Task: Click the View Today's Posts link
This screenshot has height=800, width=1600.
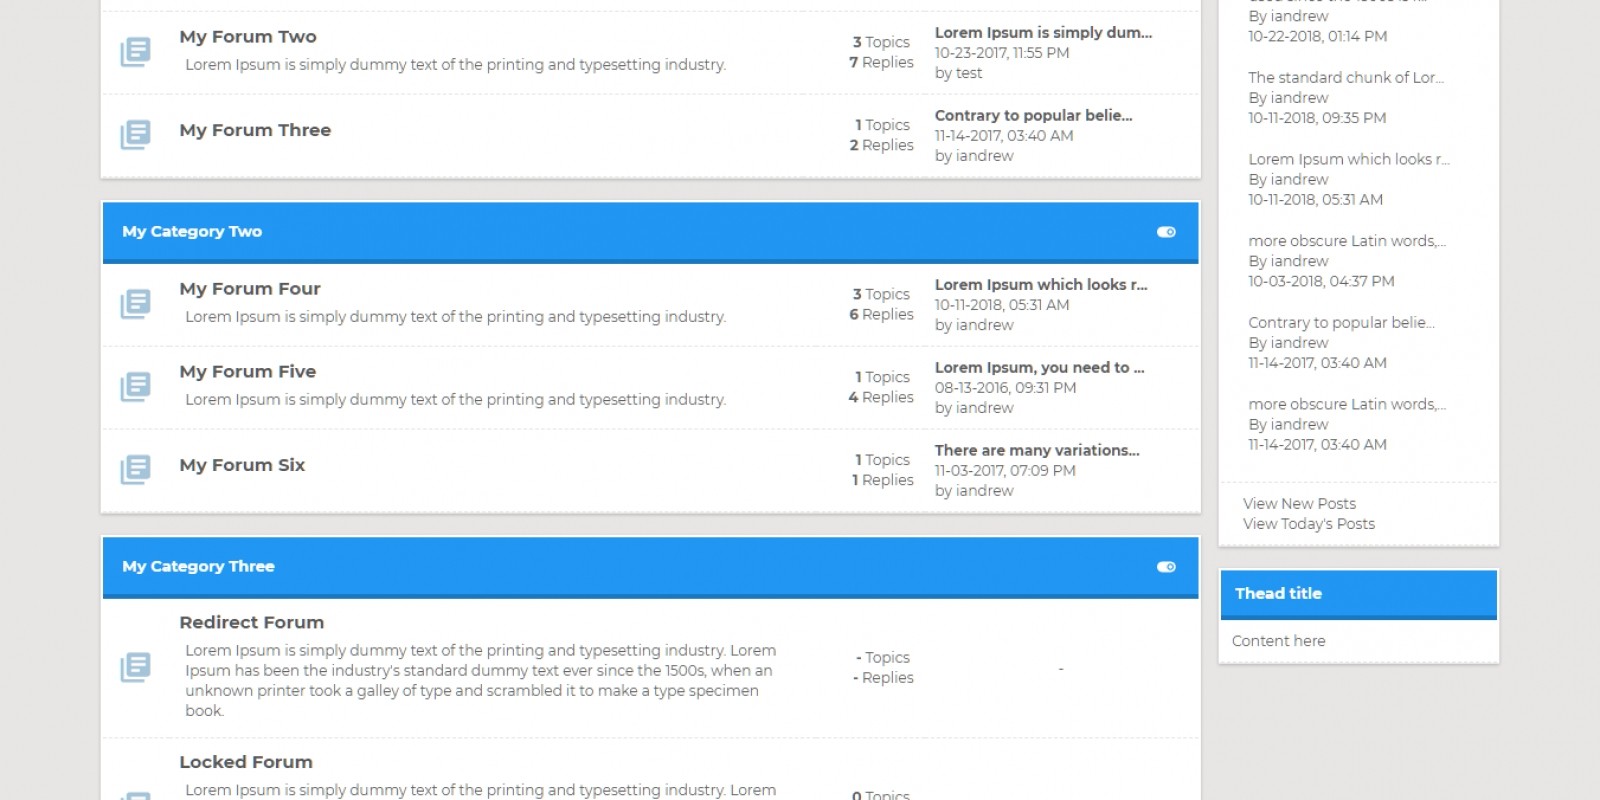Action: point(1308,524)
